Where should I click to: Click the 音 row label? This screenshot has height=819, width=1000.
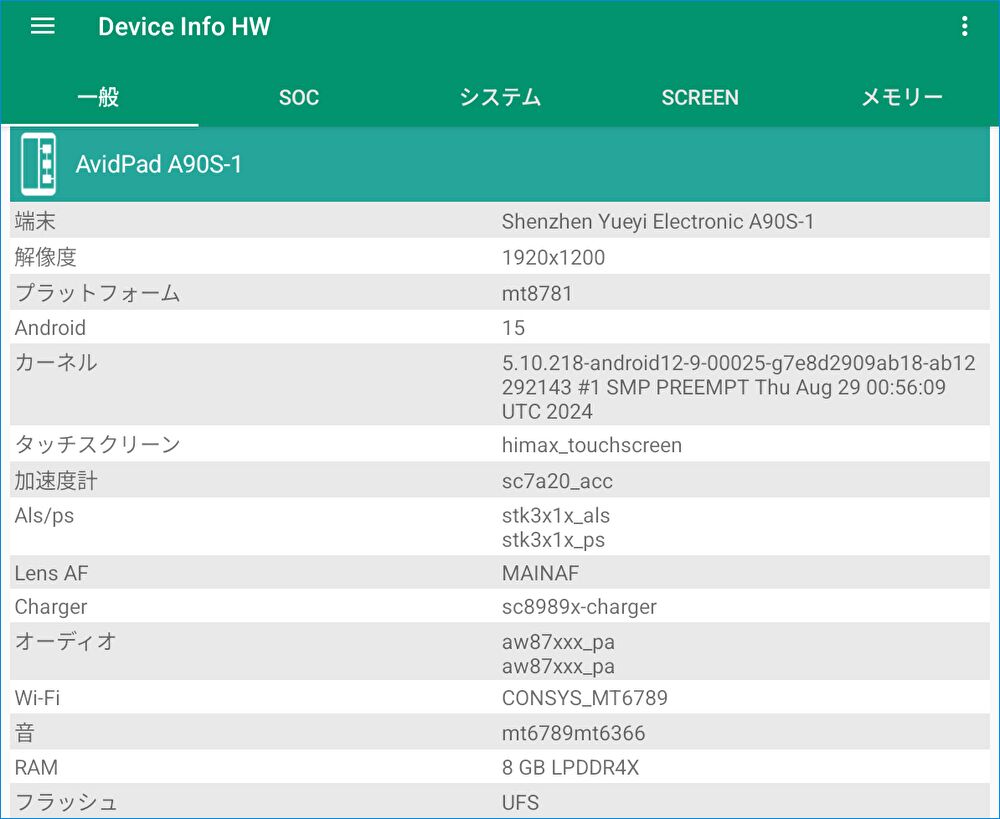point(25,732)
